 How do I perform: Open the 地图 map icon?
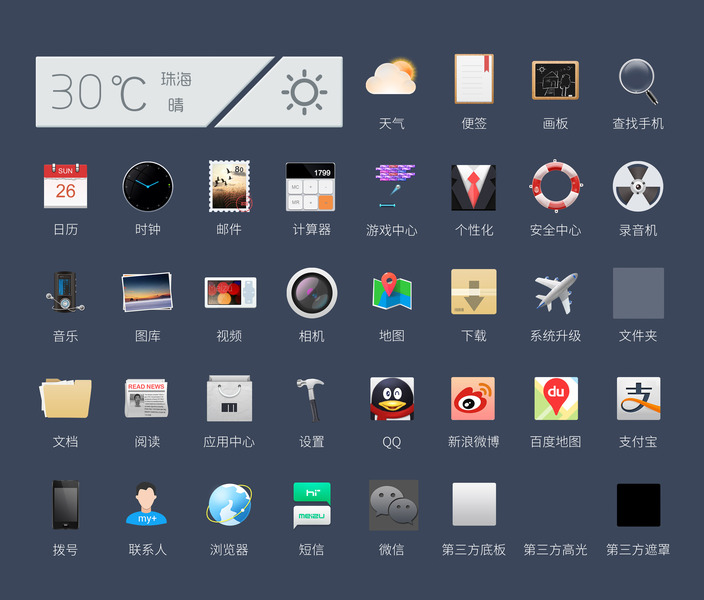point(392,291)
